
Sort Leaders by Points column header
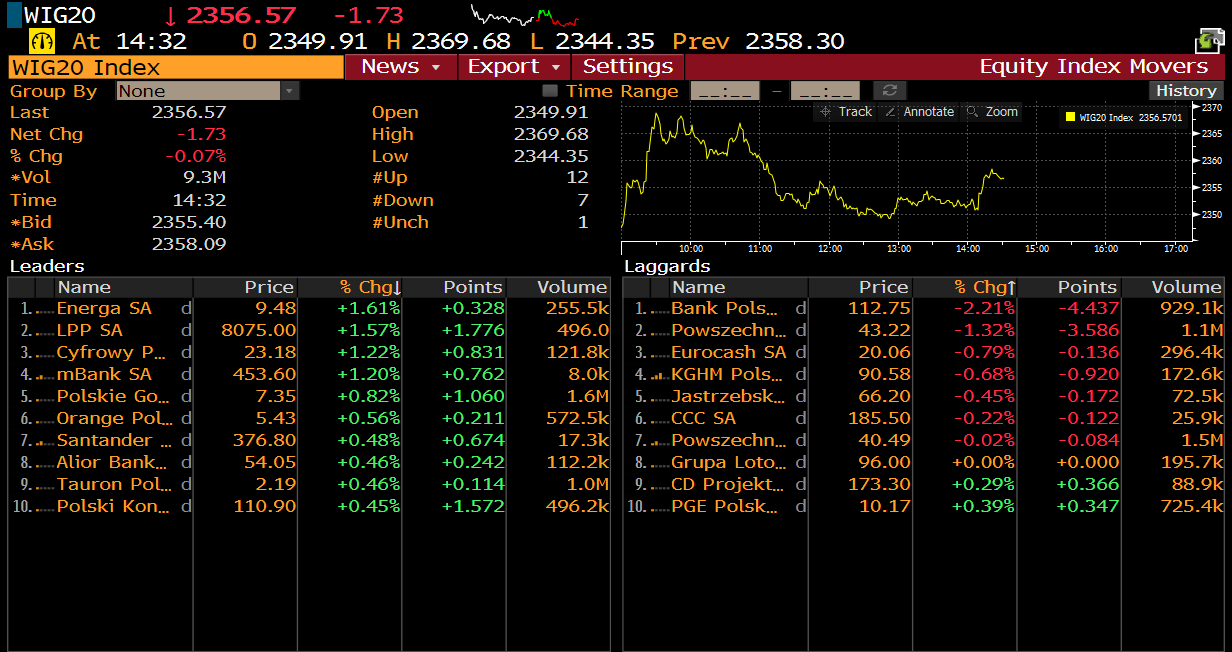(x=455, y=287)
